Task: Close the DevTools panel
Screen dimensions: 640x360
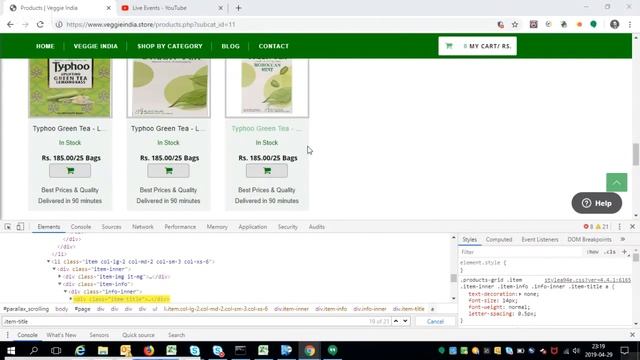Action: point(632,227)
